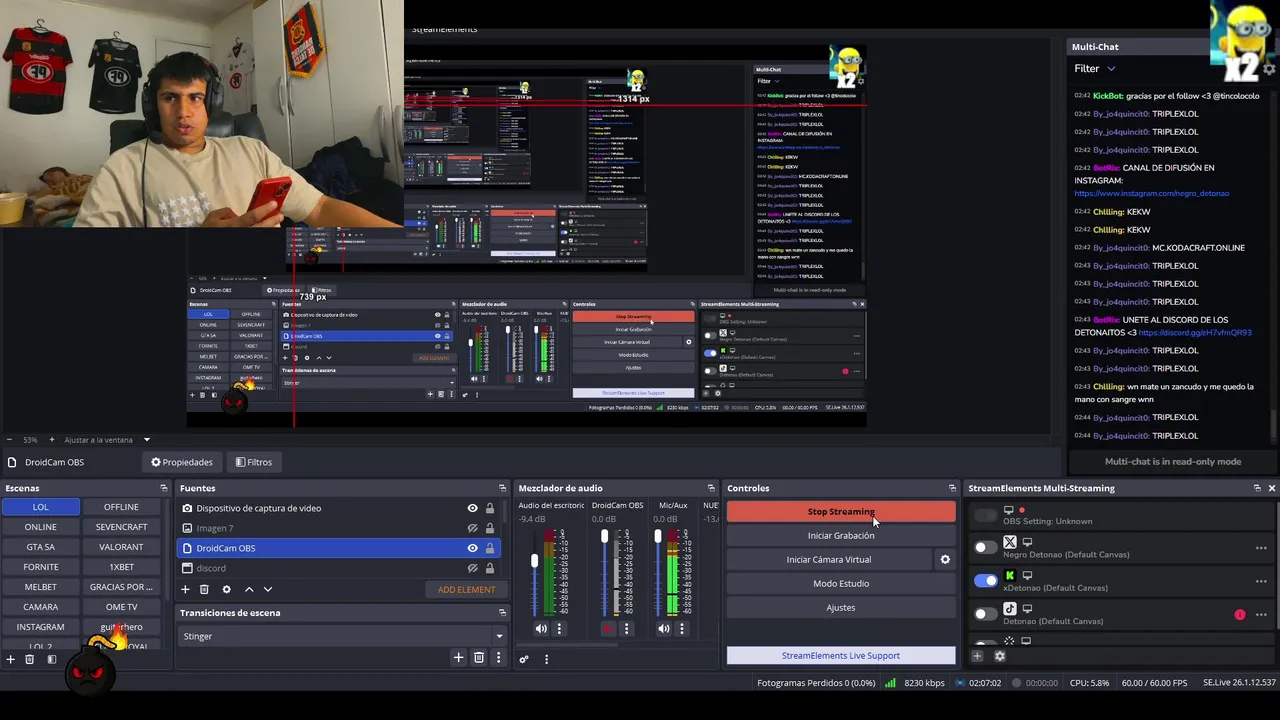Screen dimensions: 1280x720
Task: Enable the Detonao TikTok output toggle
Action: click(x=985, y=614)
